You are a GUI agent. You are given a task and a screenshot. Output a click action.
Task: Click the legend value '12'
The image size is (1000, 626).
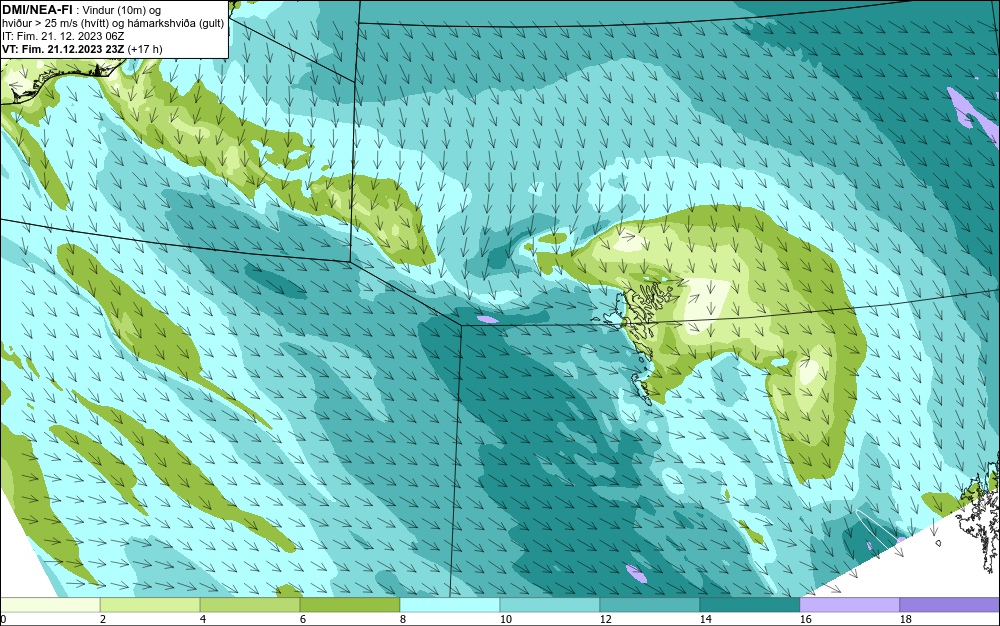pos(606,619)
